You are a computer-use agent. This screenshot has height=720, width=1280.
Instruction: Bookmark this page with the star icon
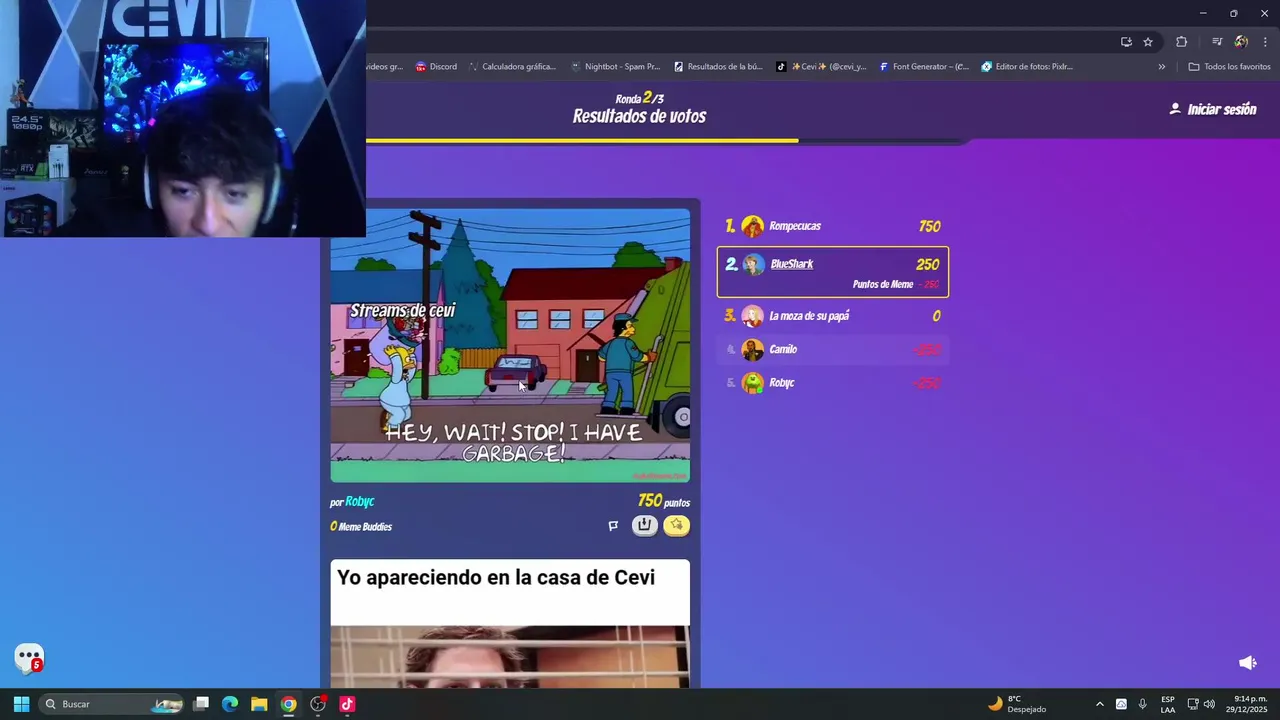tap(1148, 42)
